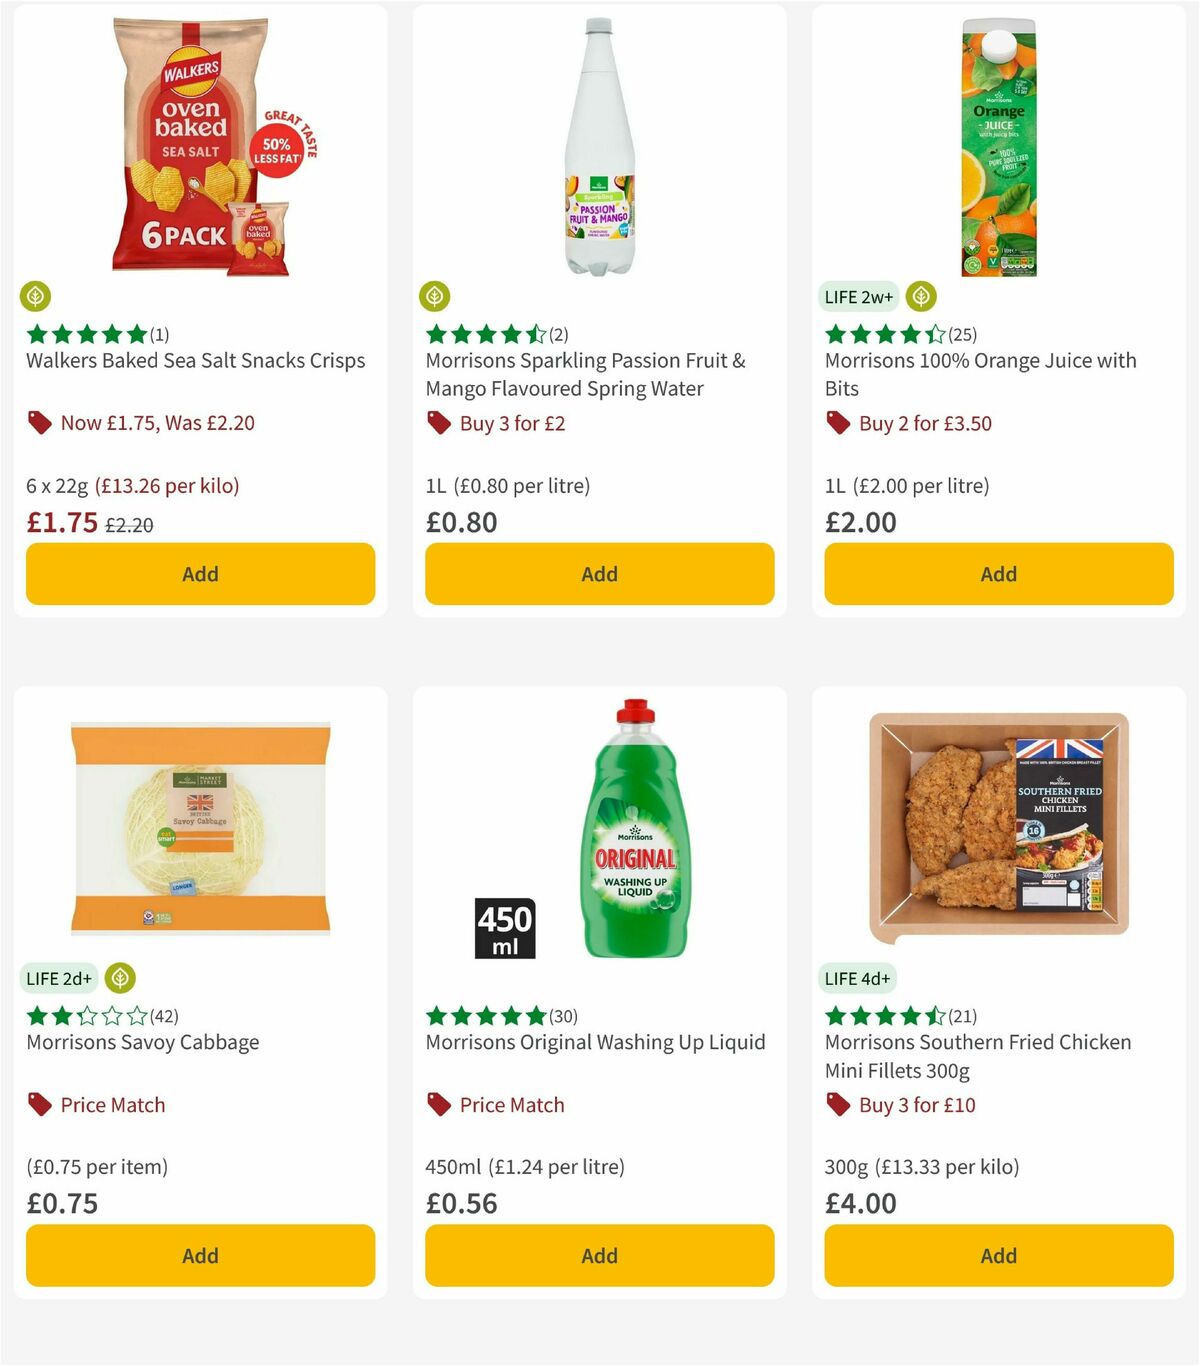This screenshot has height=1366, width=1200.
Task: Select the Price Match tag icon on the Savoy Cabbage
Action: (39, 1105)
